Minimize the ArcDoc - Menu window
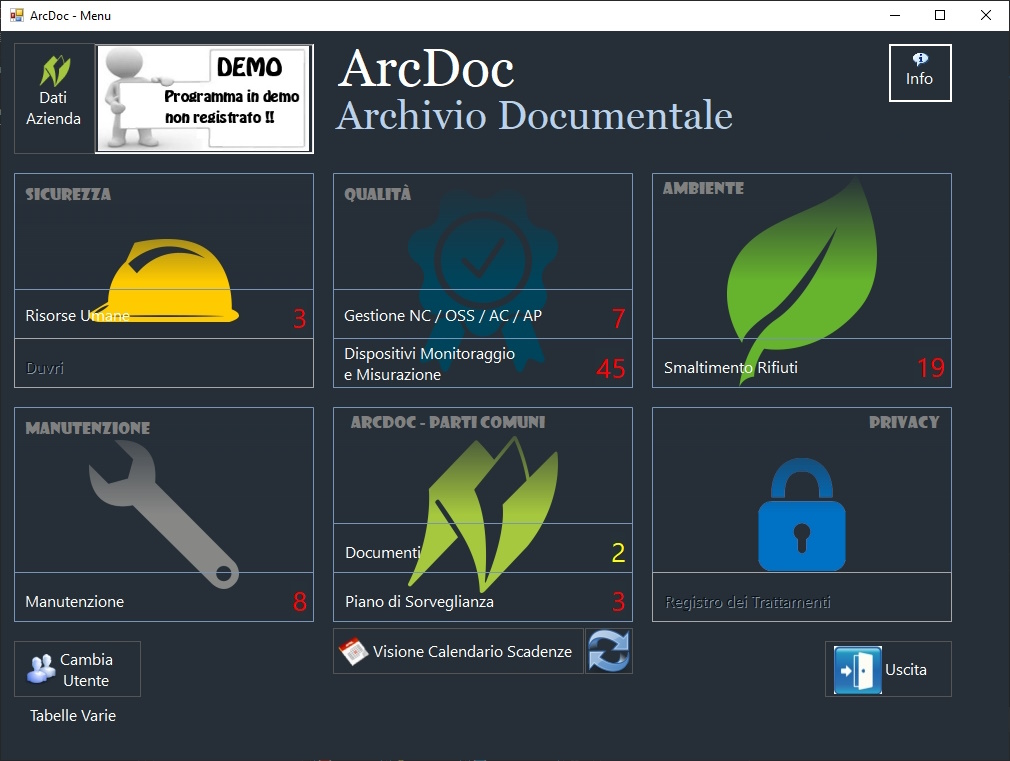Image resolution: width=1010 pixels, height=761 pixels. coord(895,15)
